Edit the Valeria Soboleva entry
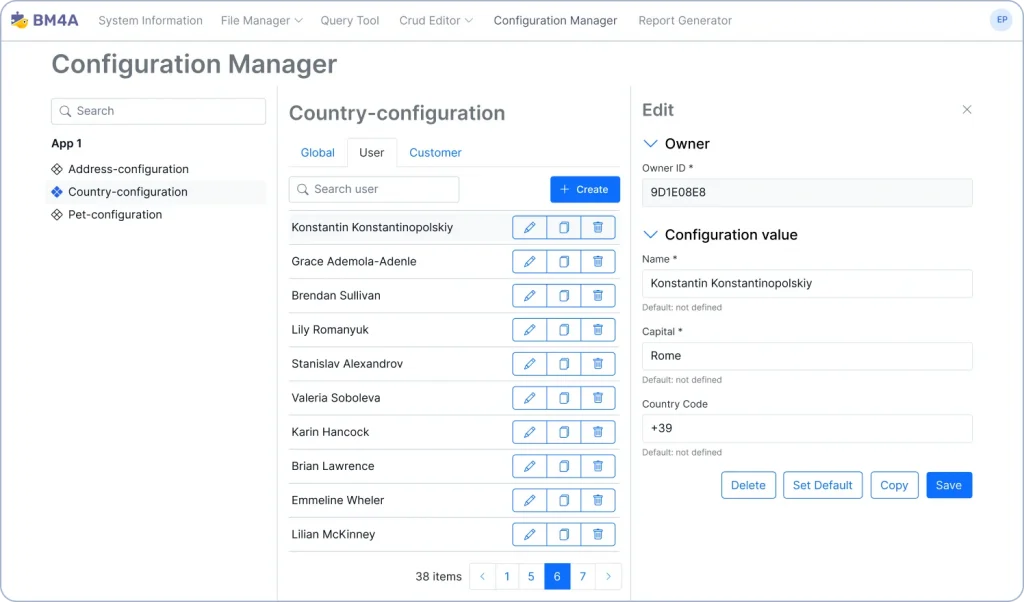 pyautogui.click(x=529, y=398)
